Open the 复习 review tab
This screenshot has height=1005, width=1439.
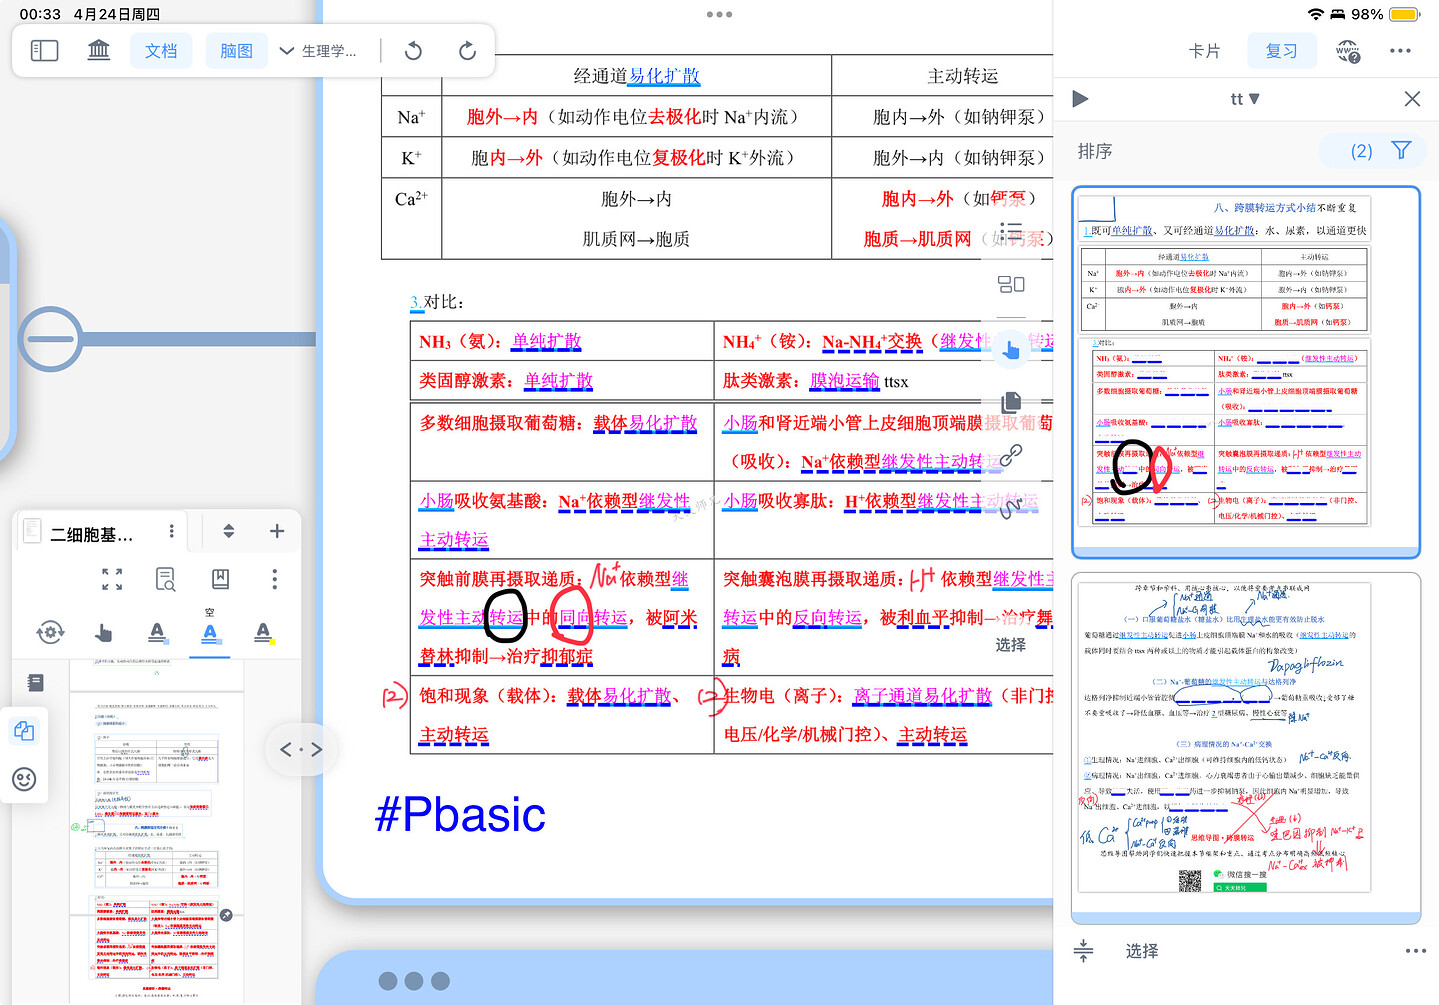pos(1281,51)
